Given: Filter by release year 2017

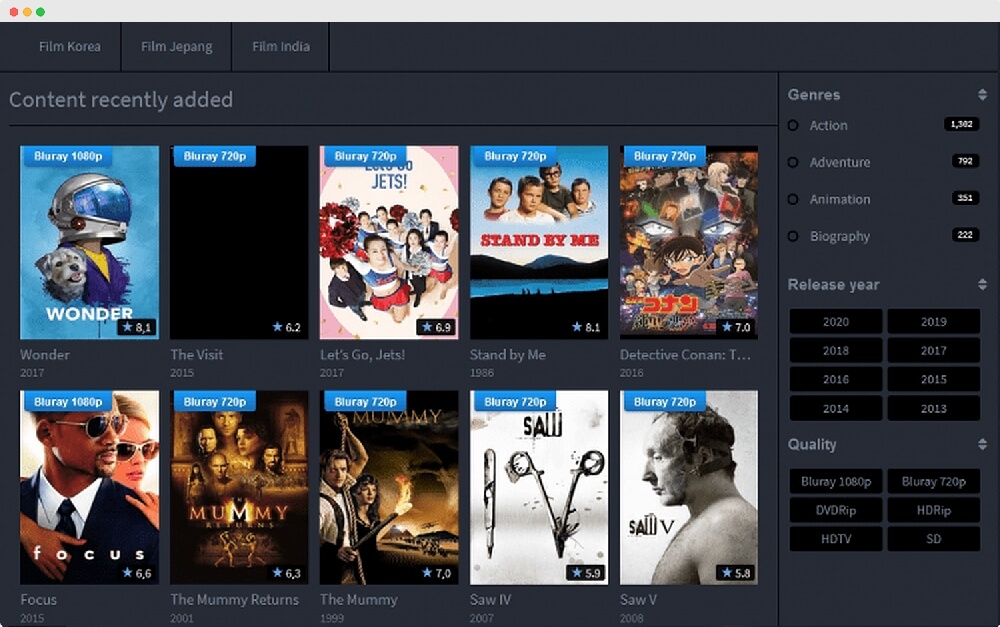Looking at the screenshot, I should [934, 350].
